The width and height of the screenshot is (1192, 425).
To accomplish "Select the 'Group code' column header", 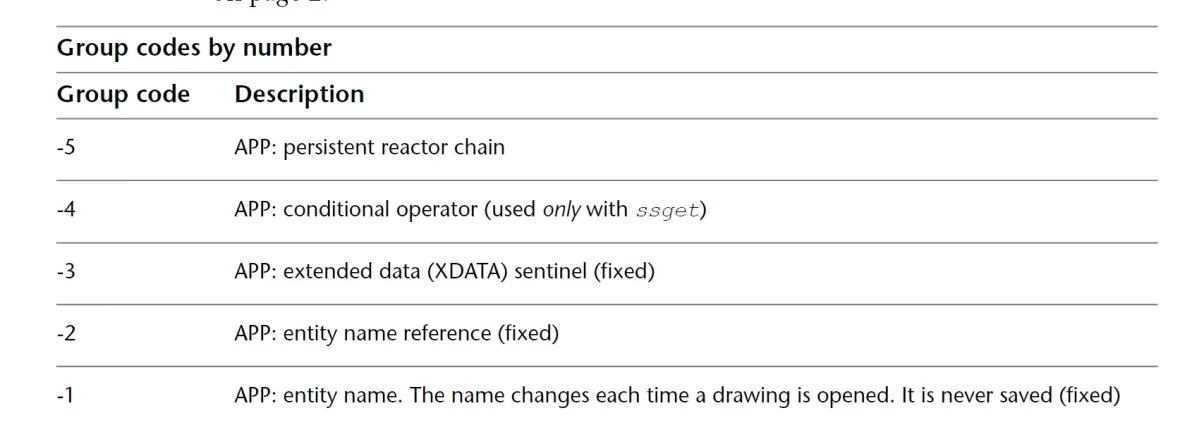I will (x=123, y=94).
